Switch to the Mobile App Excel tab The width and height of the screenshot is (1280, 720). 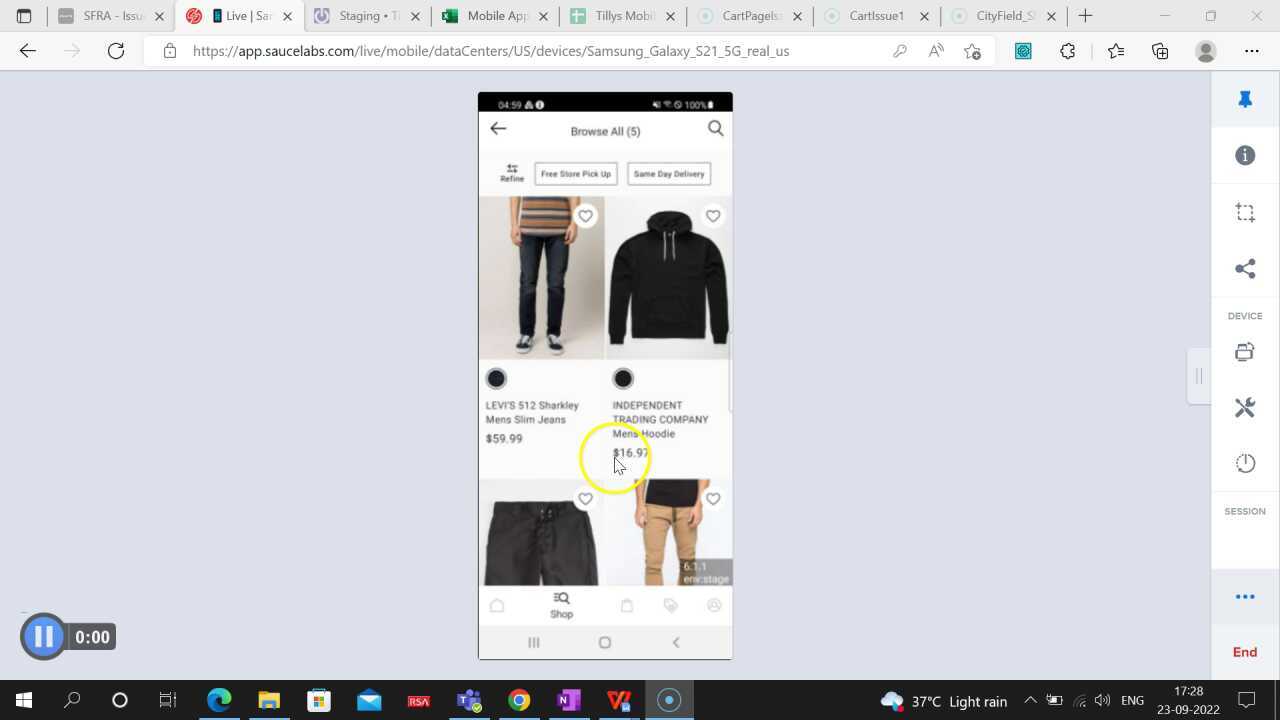494,16
